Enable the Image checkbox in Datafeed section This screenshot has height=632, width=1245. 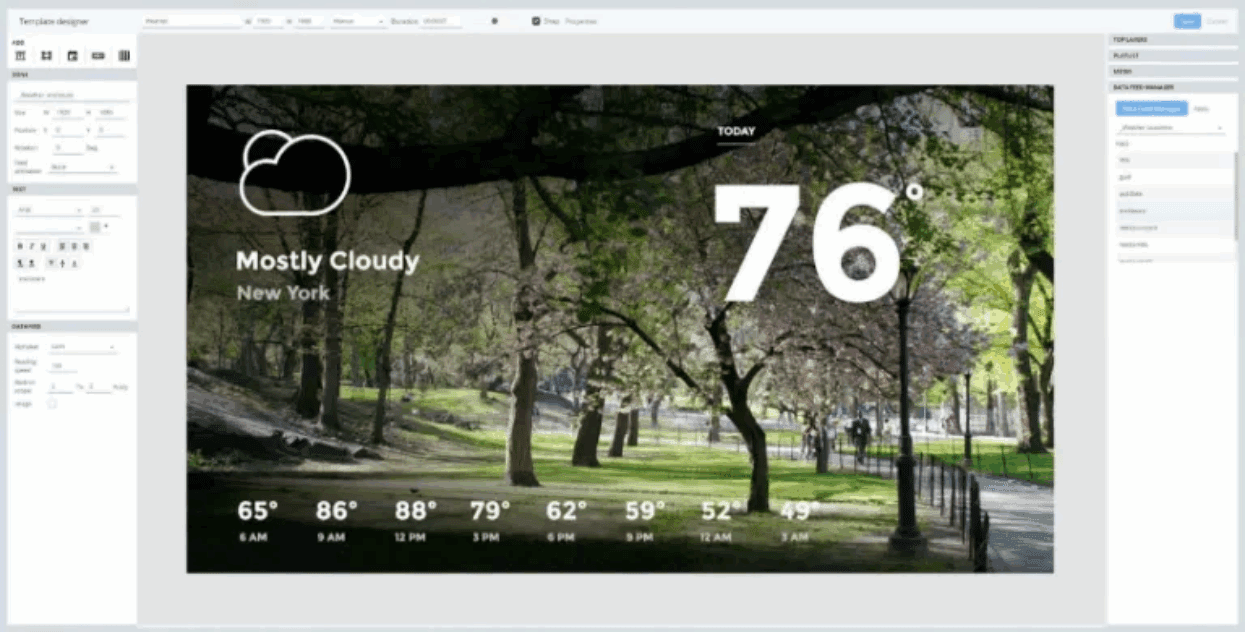53,404
